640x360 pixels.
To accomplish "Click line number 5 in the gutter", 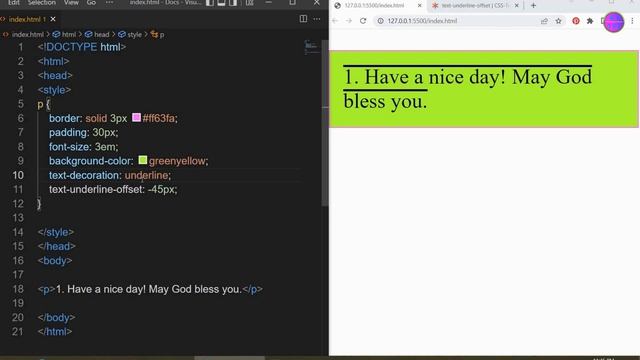I will tap(21, 104).
